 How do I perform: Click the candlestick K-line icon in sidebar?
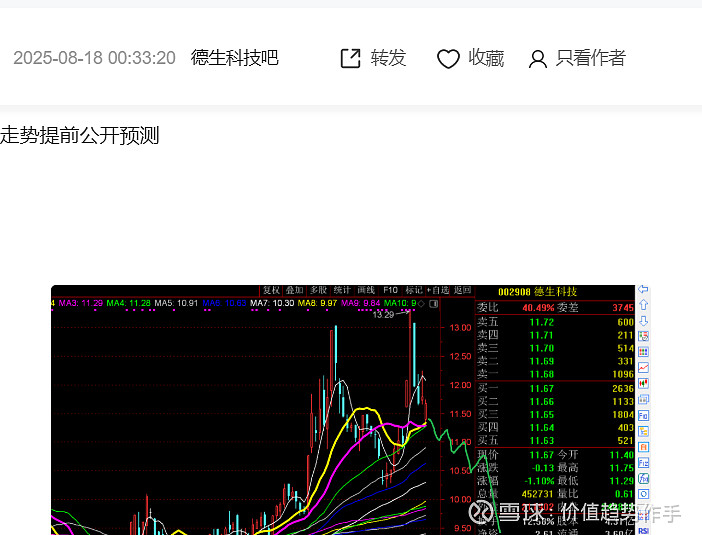[x=643, y=383]
